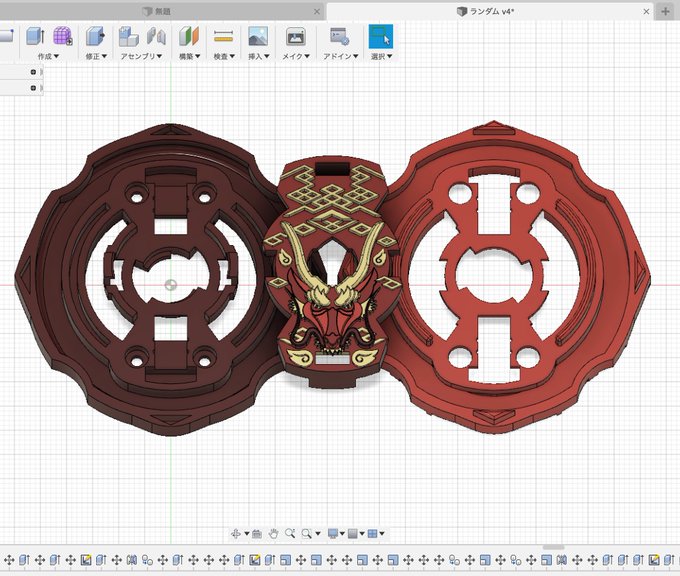Select the leftmost Mirror feature in timeline

(x=132, y=560)
